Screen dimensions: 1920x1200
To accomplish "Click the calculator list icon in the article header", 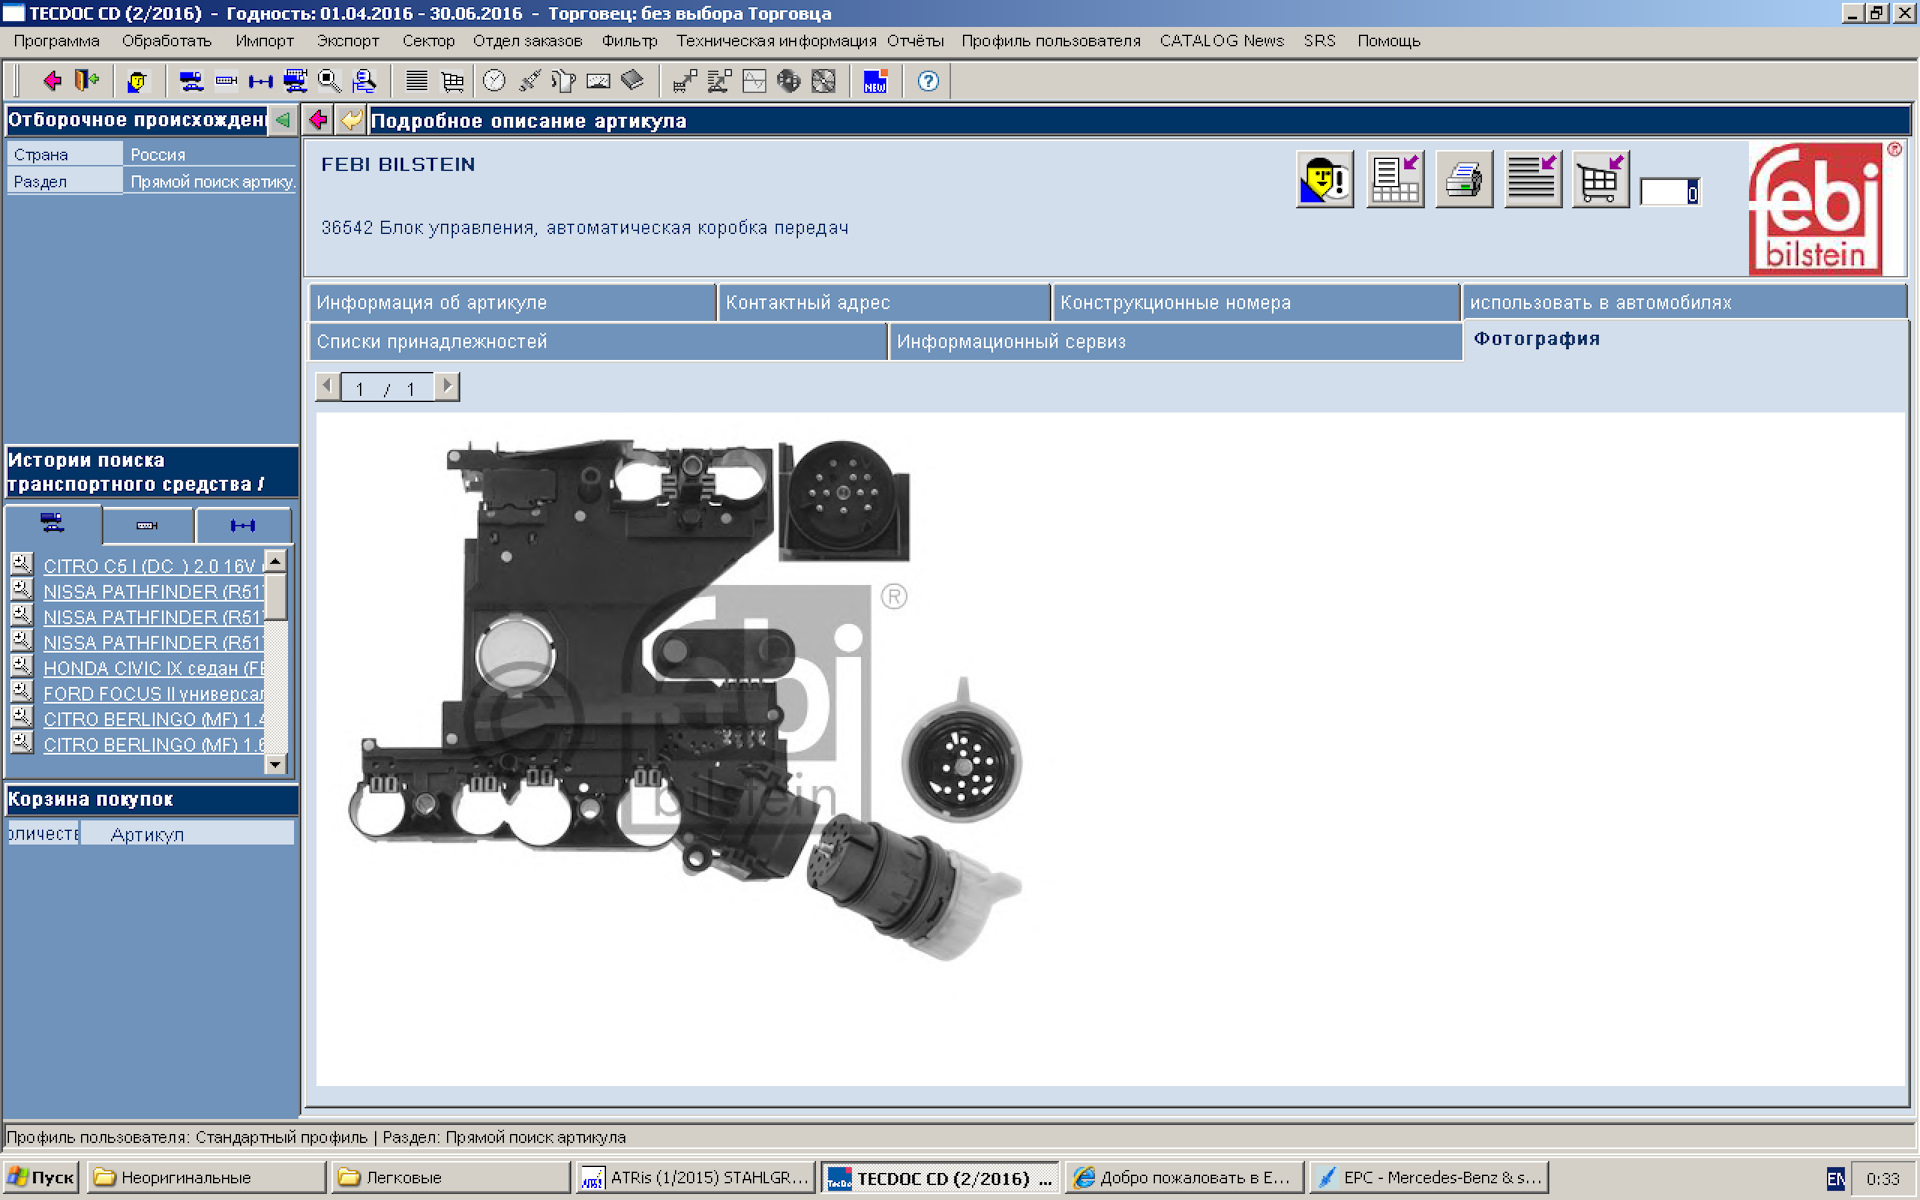I will (x=1395, y=180).
